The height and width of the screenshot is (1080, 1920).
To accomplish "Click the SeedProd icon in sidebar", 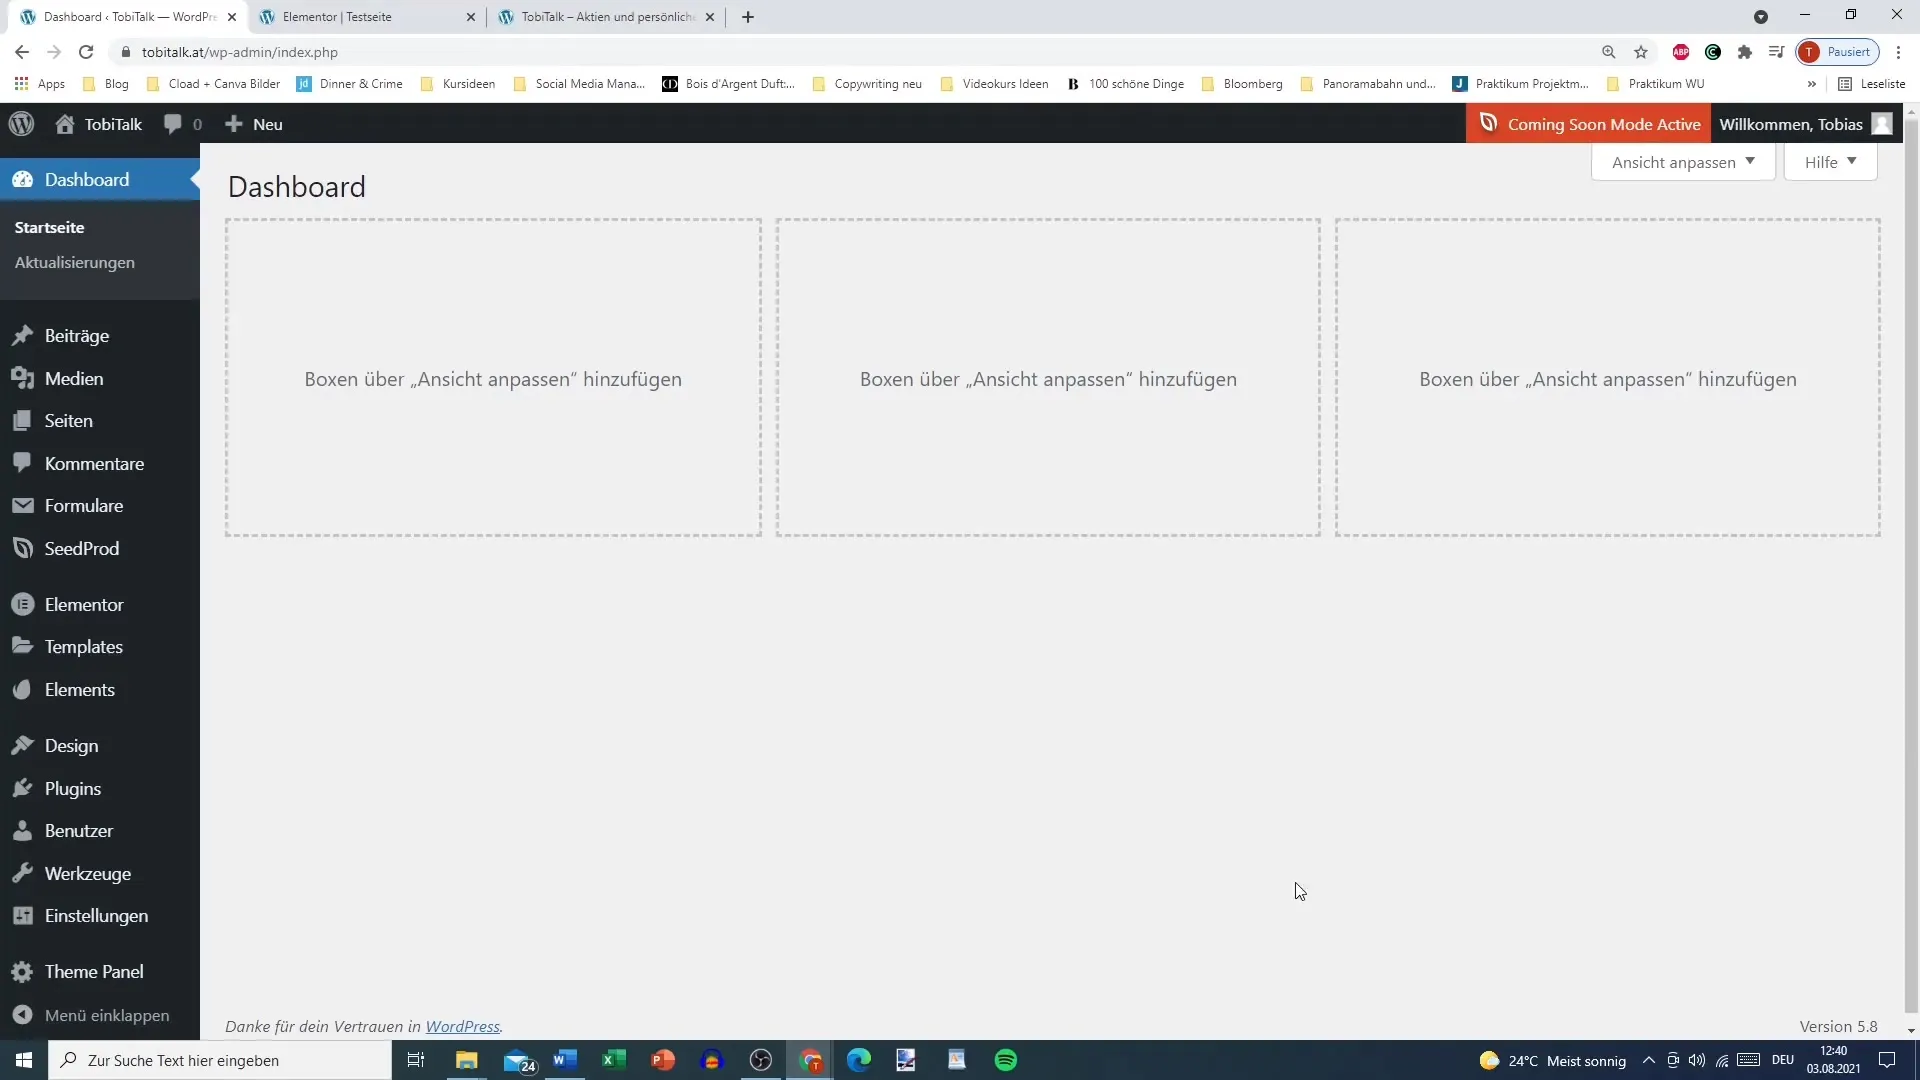I will (x=22, y=549).
